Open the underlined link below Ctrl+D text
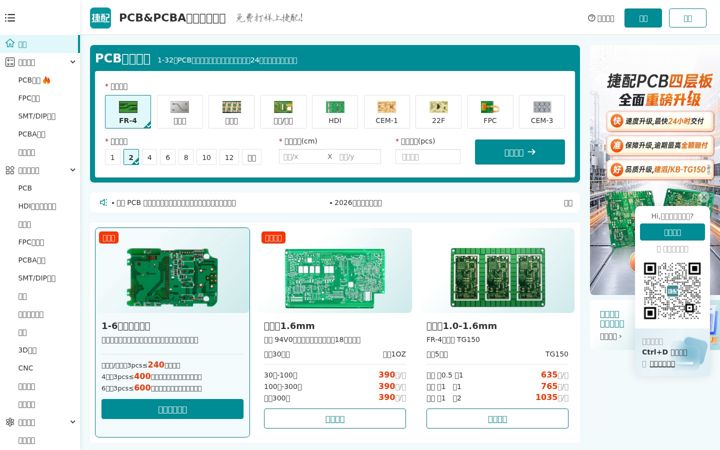 [662, 364]
